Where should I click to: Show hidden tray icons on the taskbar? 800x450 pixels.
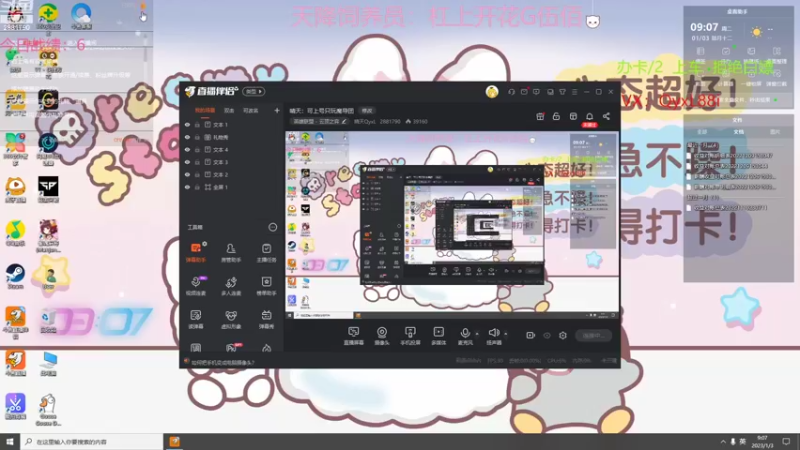722,442
